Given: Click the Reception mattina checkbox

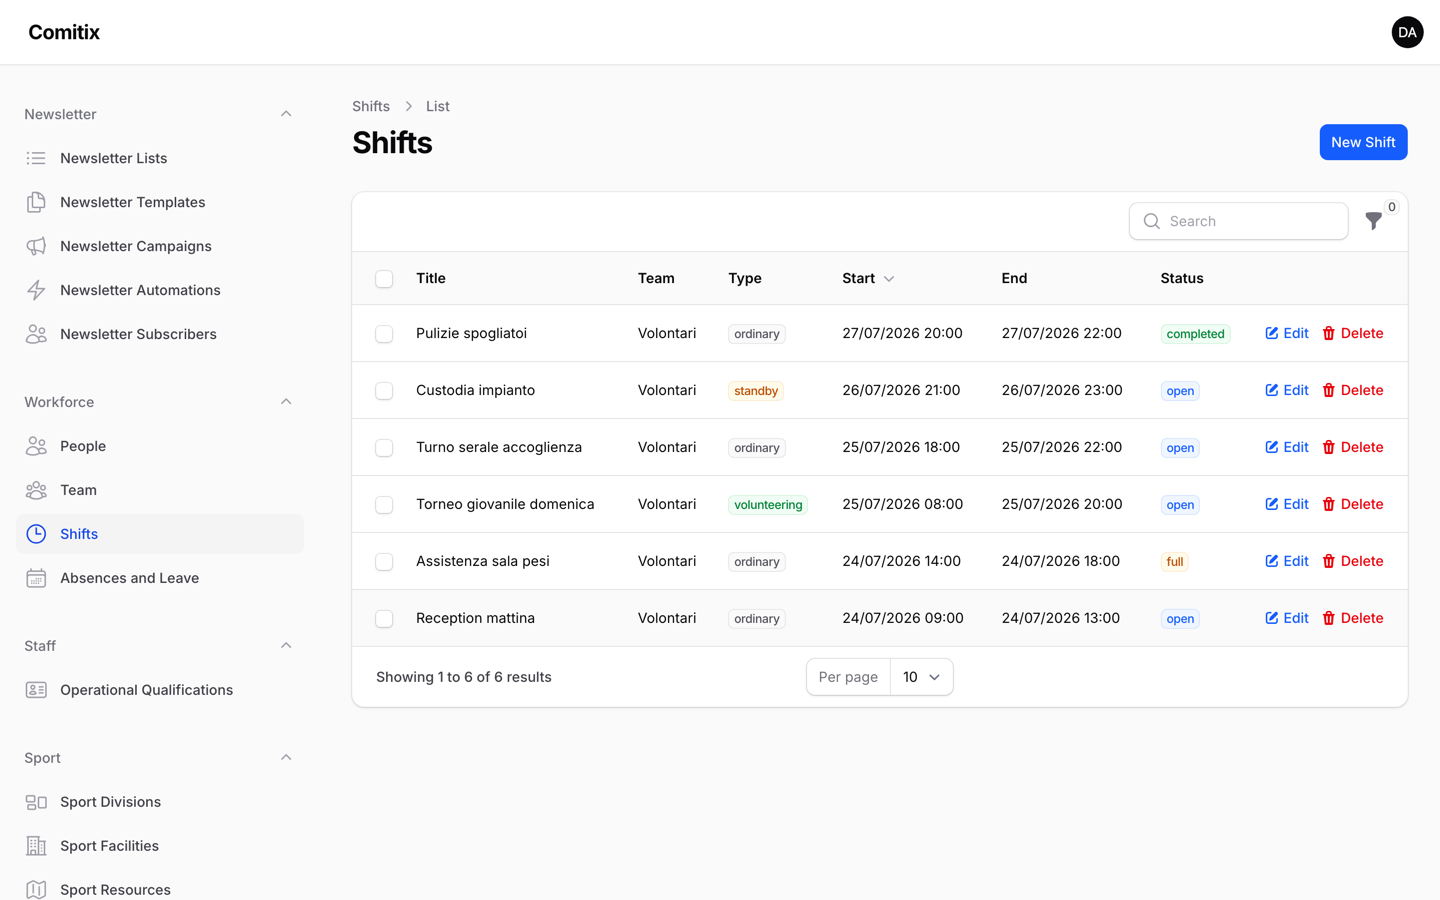Looking at the screenshot, I should (384, 619).
